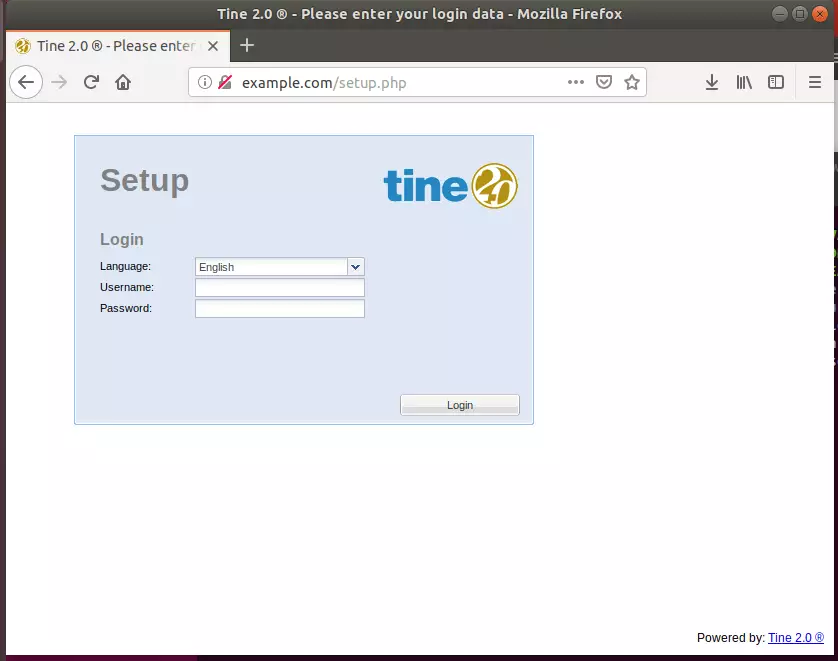Close the Tine 2.0 tab
The image size is (838, 661).
tap(213, 46)
